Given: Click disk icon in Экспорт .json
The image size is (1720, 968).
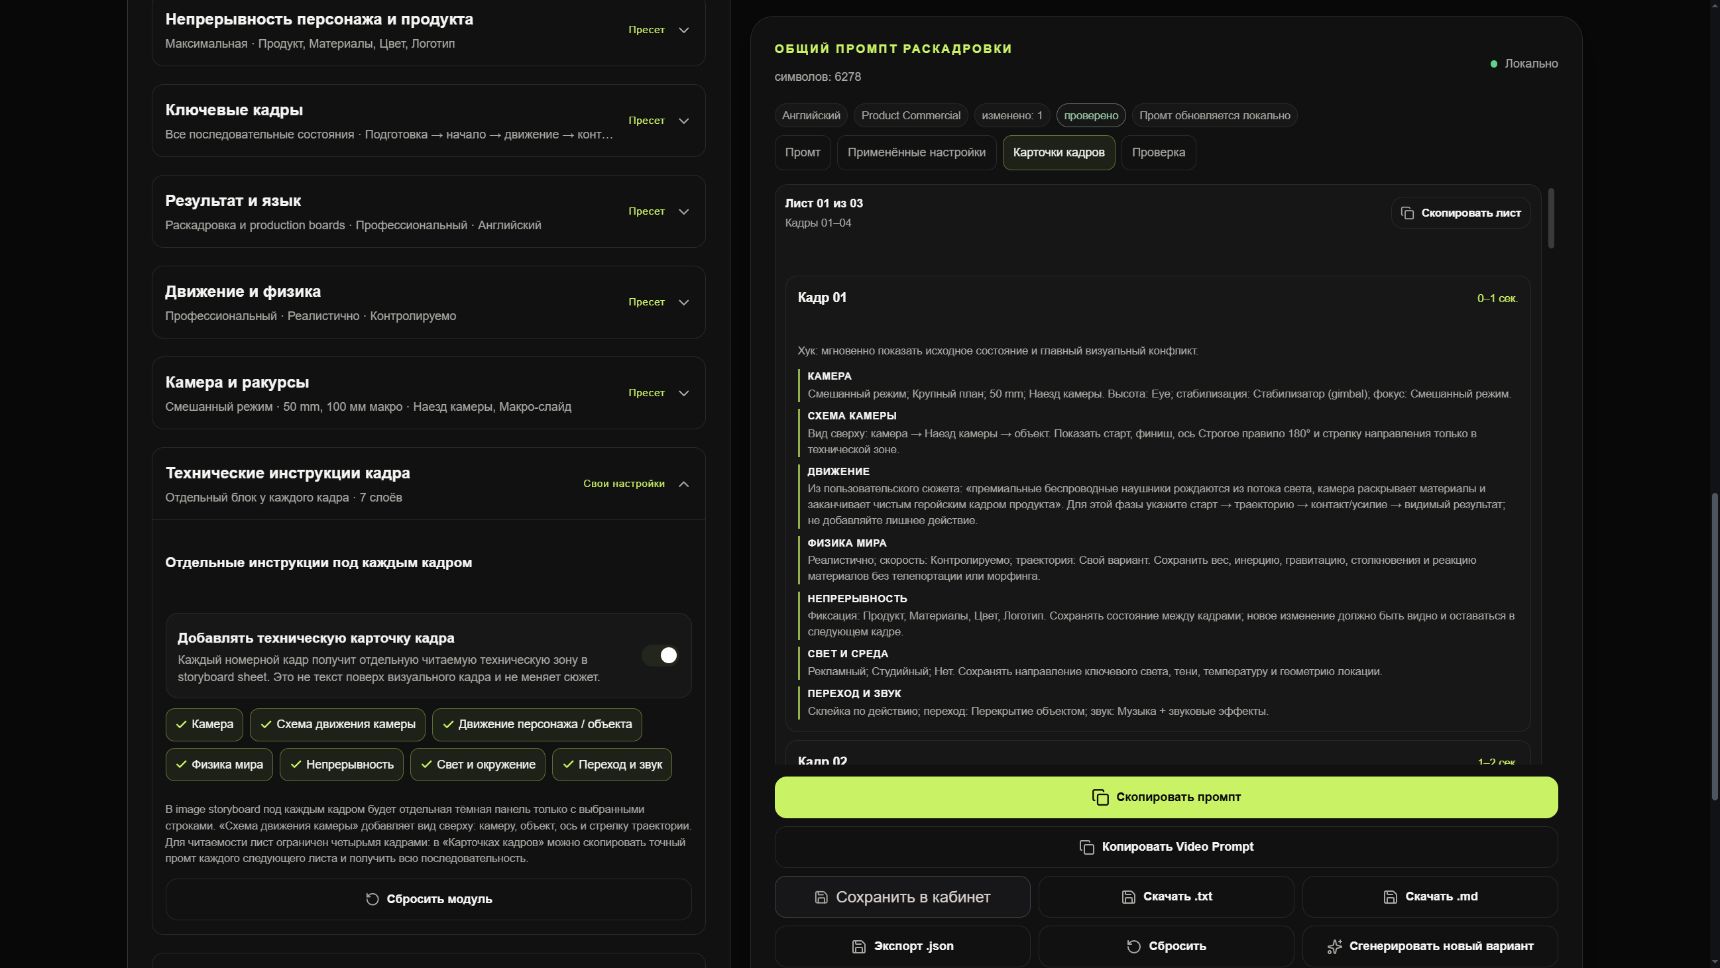Looking at the screenshot, I should pyautogui.click(x=858, y=946).
